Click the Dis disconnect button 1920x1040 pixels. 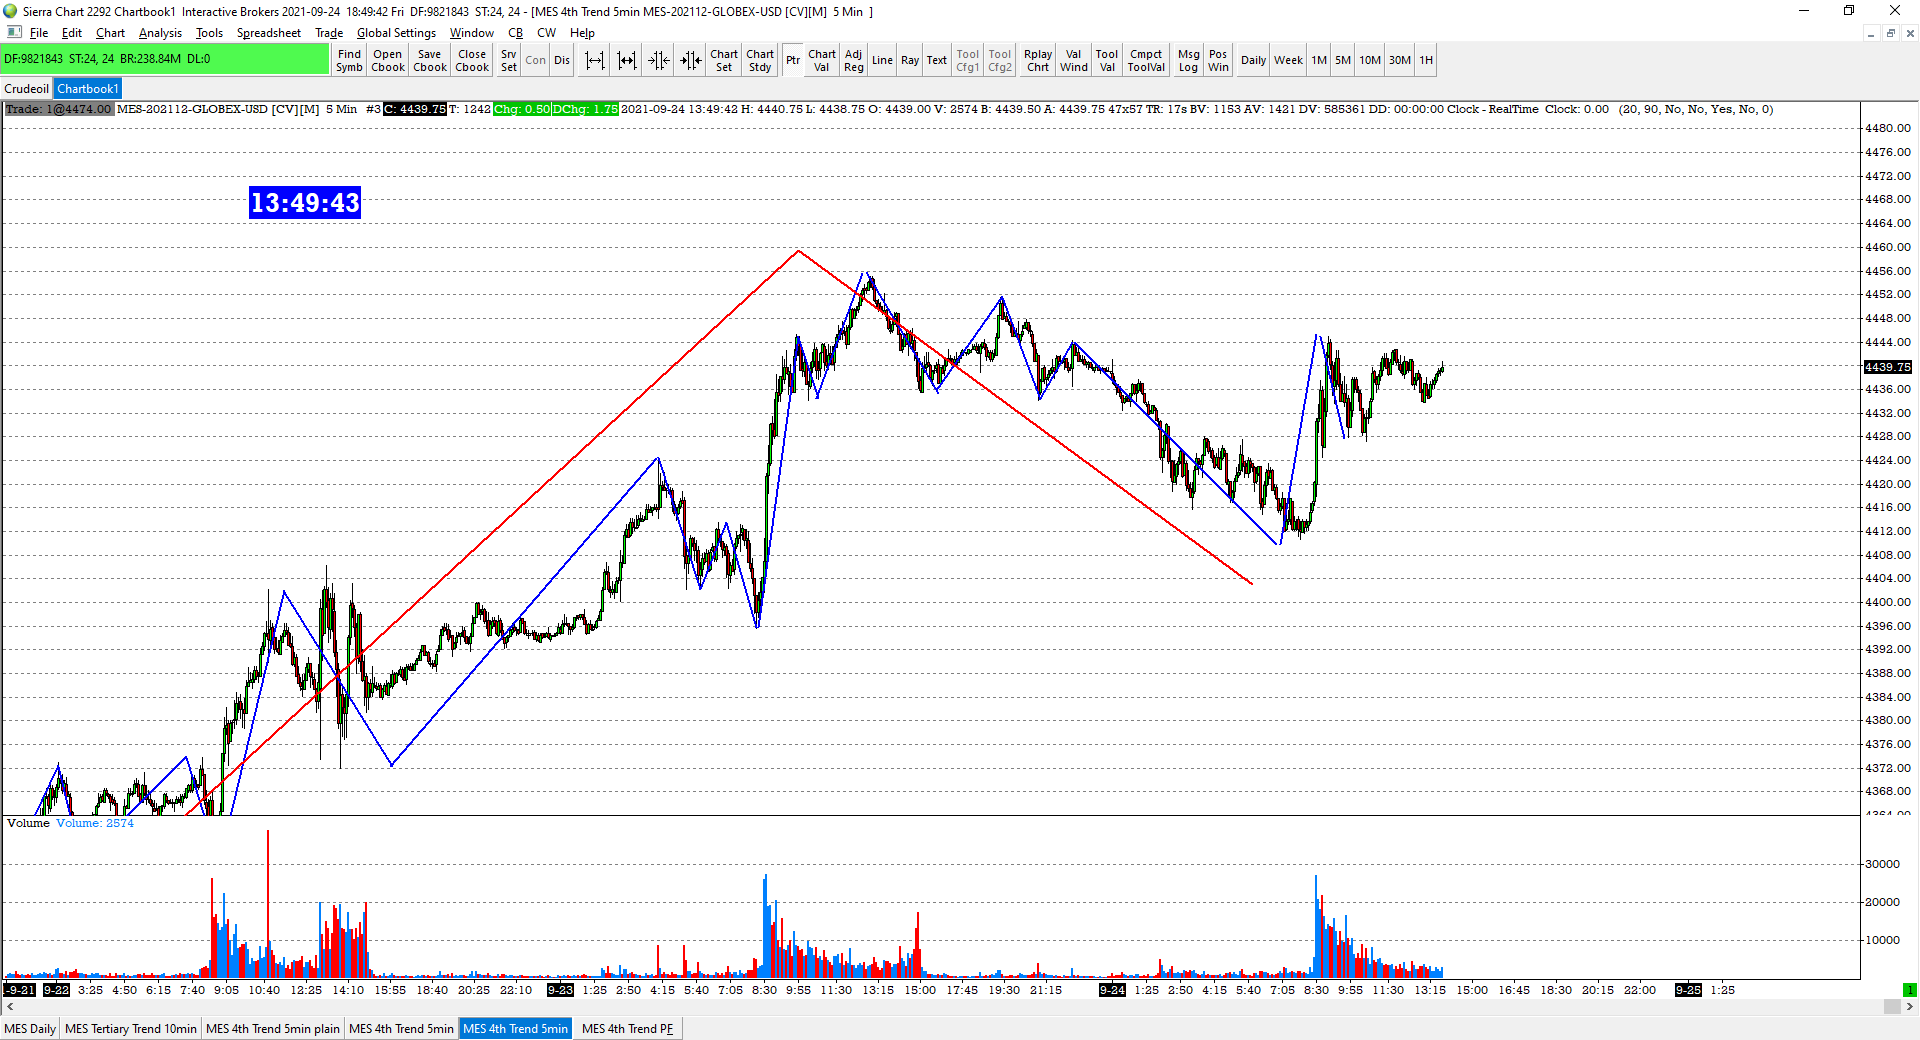pos(562,61)
